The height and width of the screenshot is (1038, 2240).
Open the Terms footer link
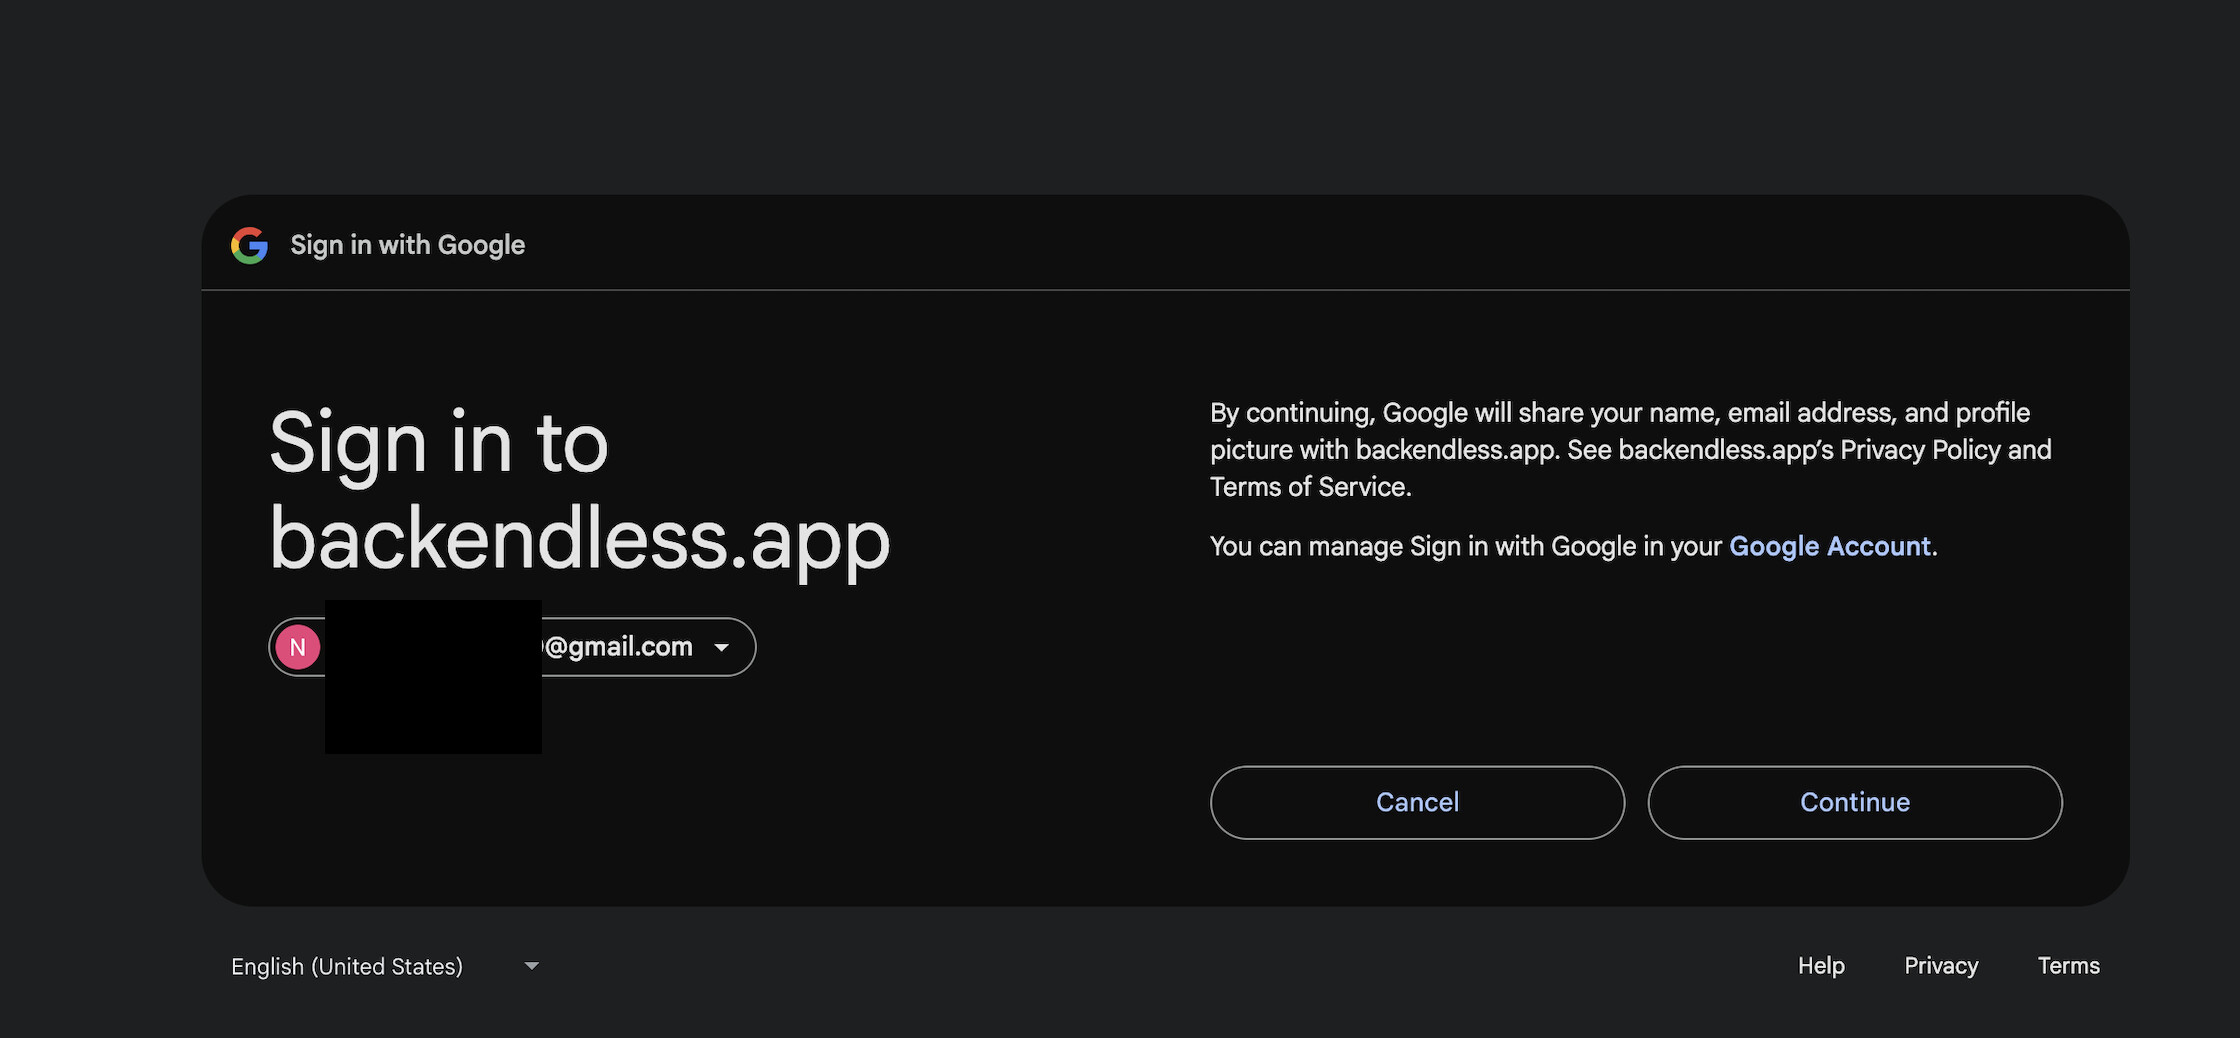point(2069,965)
